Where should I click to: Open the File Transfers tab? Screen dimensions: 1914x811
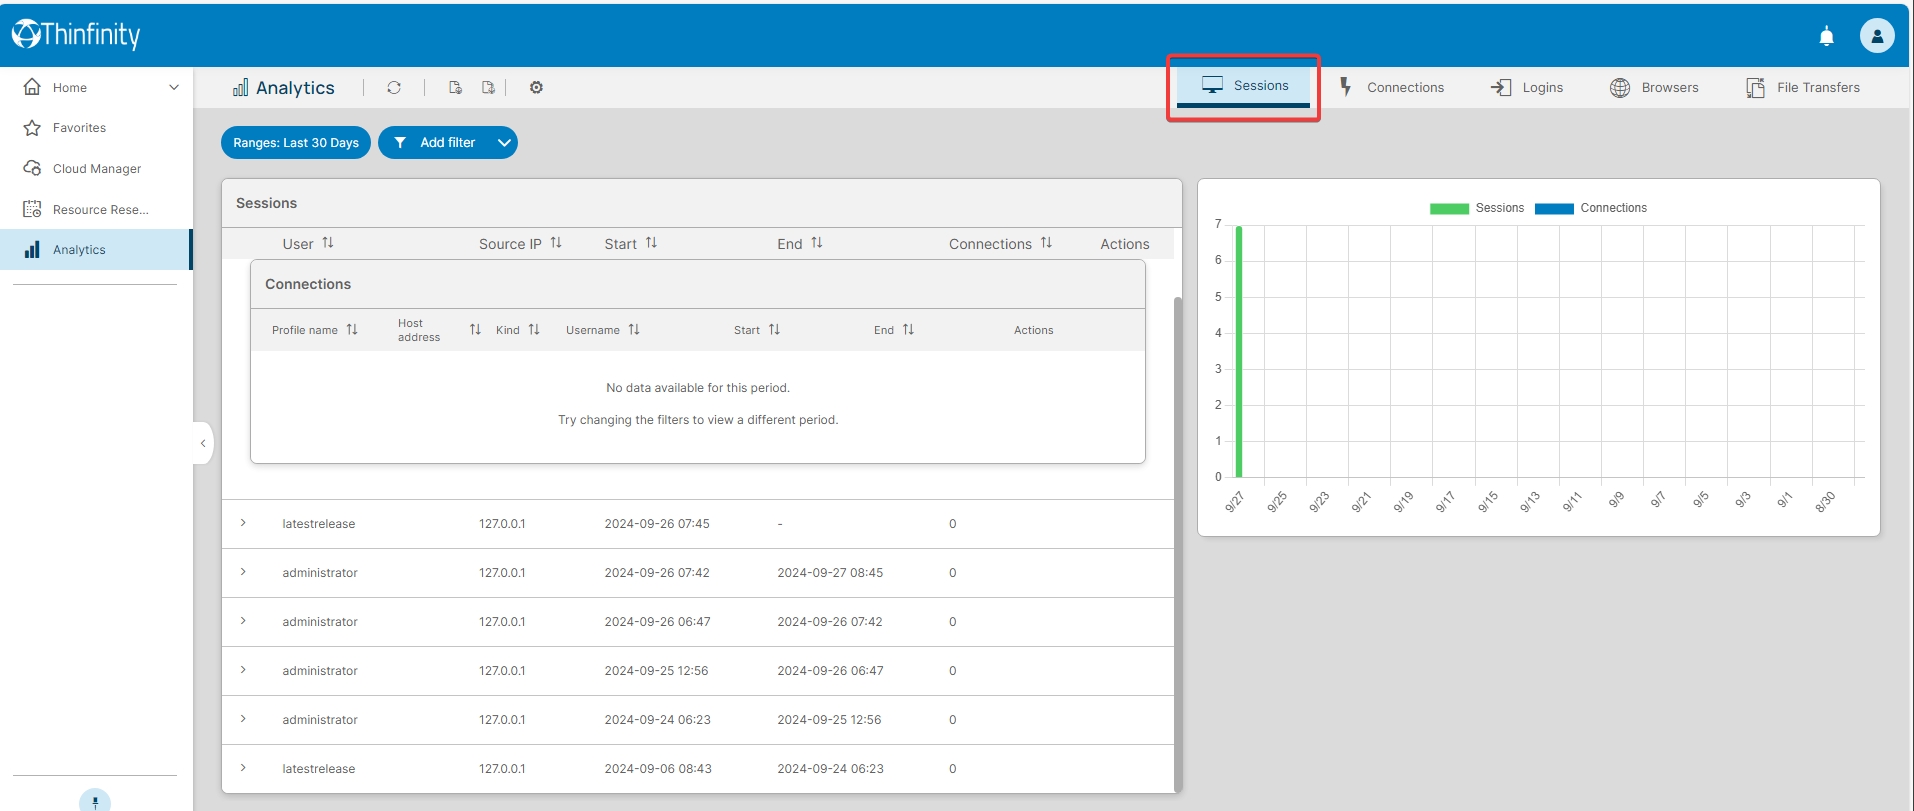[1803, 88]
